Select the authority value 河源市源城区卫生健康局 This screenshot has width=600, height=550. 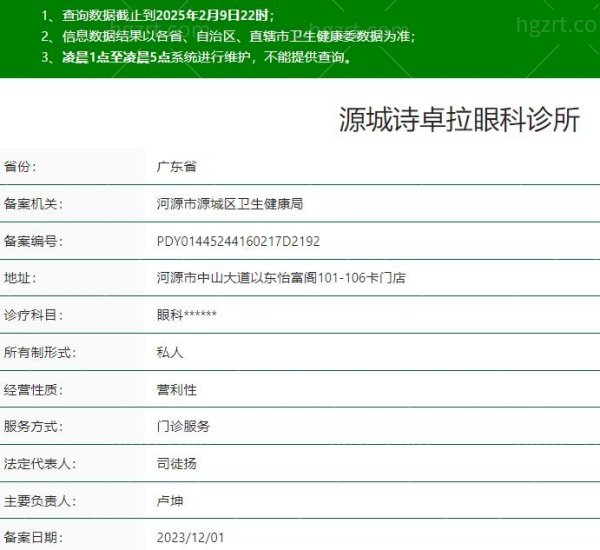click(x=230, y=204)
